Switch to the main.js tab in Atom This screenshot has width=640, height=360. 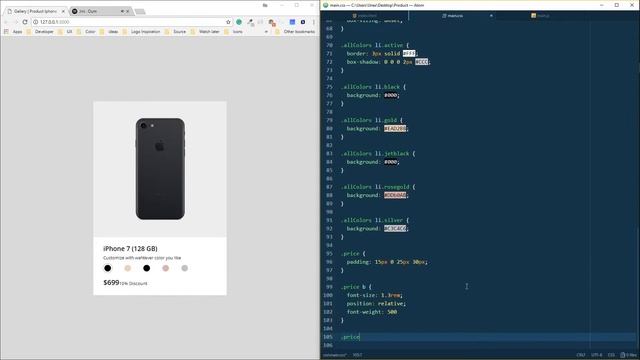(x=540, y=16)
